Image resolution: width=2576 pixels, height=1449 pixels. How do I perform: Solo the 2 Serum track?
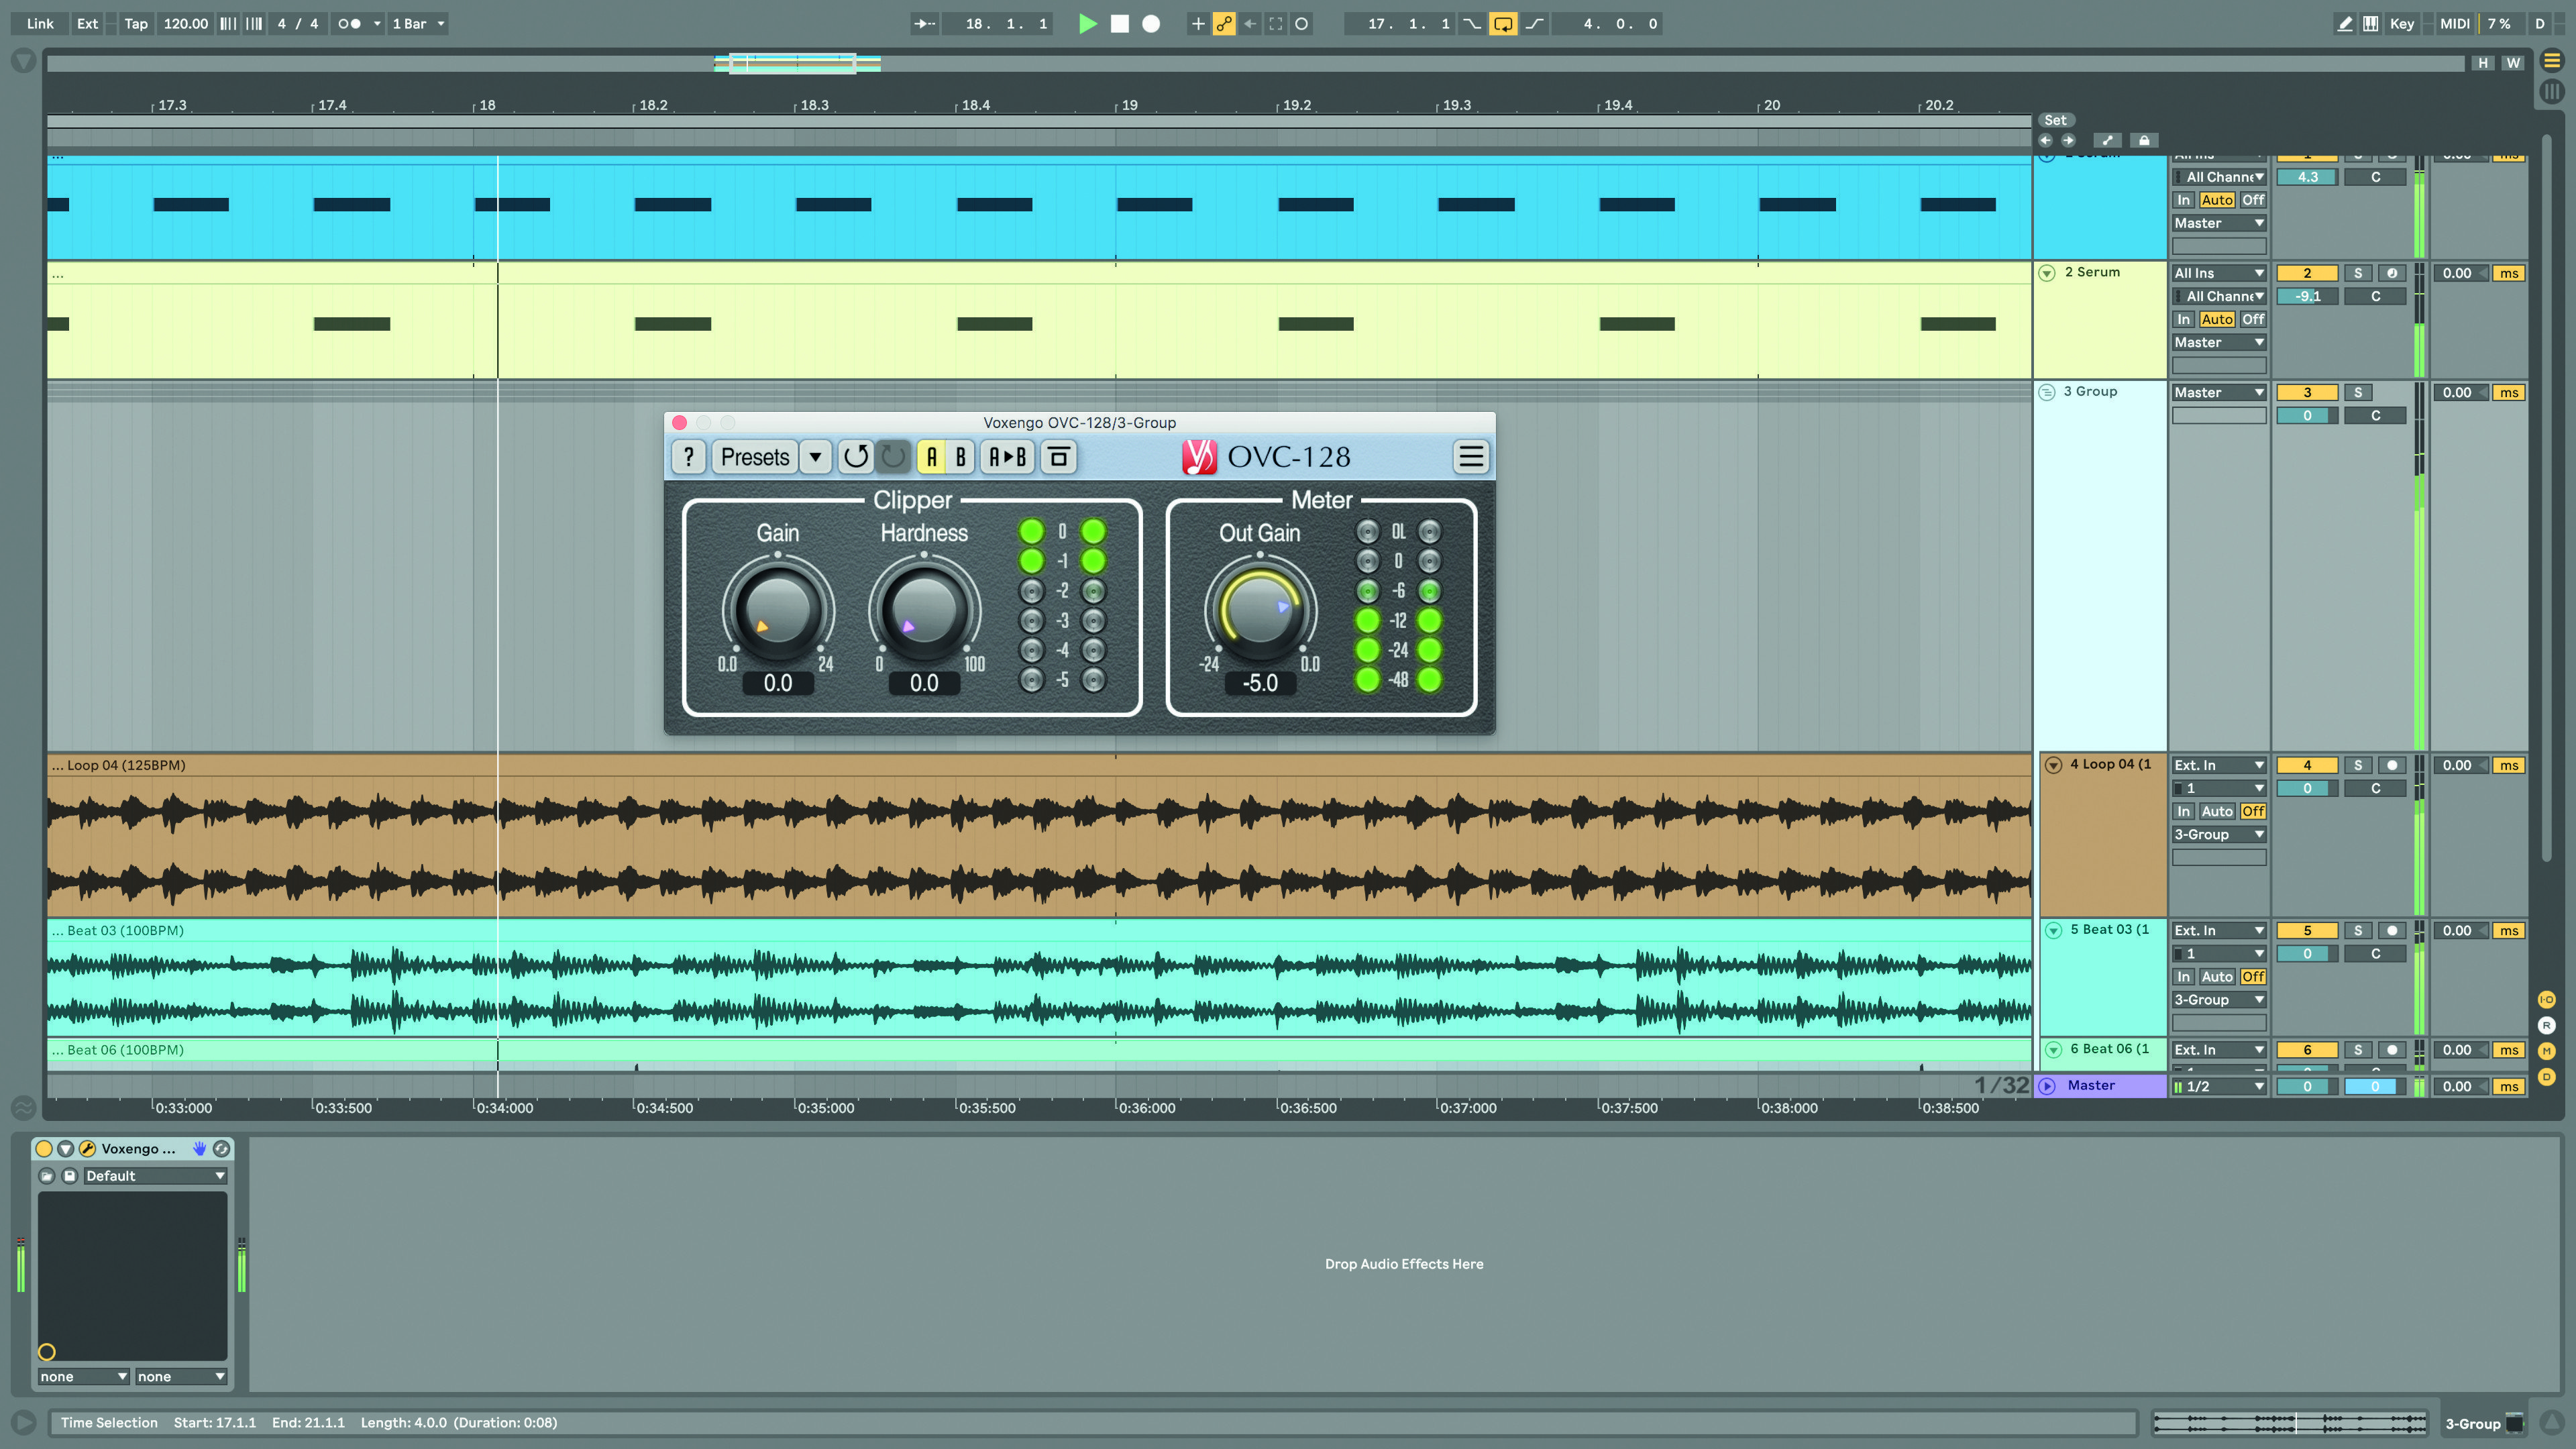point(2357,273)
